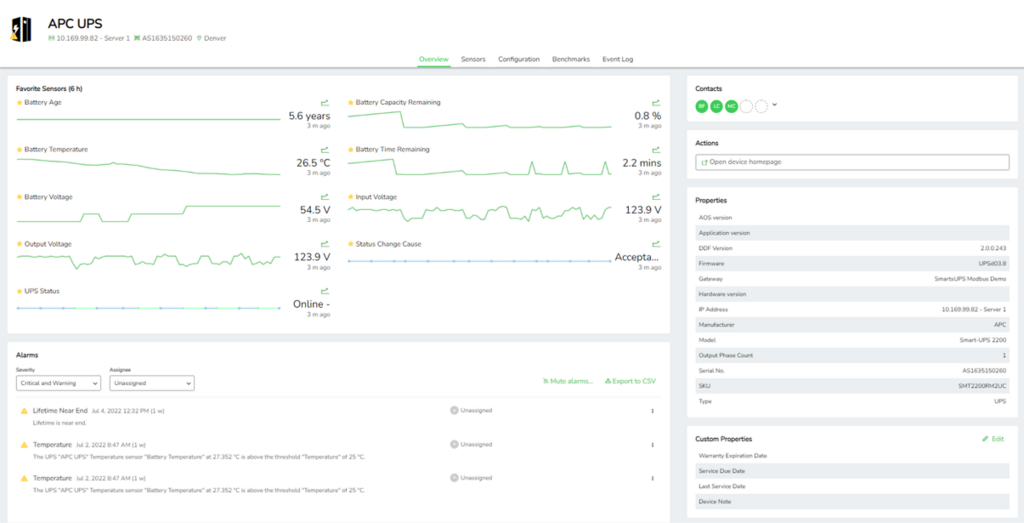Click Export to CSV link
1024x523 pixels.
[x=630, y=381]
